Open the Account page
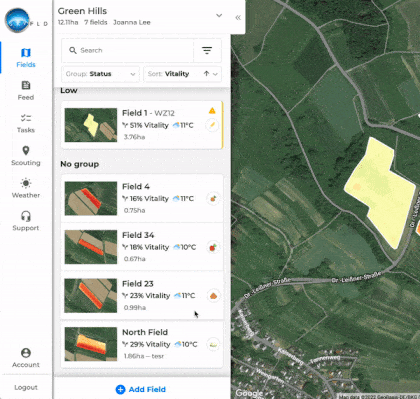This screenshot has width=420, height=399. tap(26, 358)
